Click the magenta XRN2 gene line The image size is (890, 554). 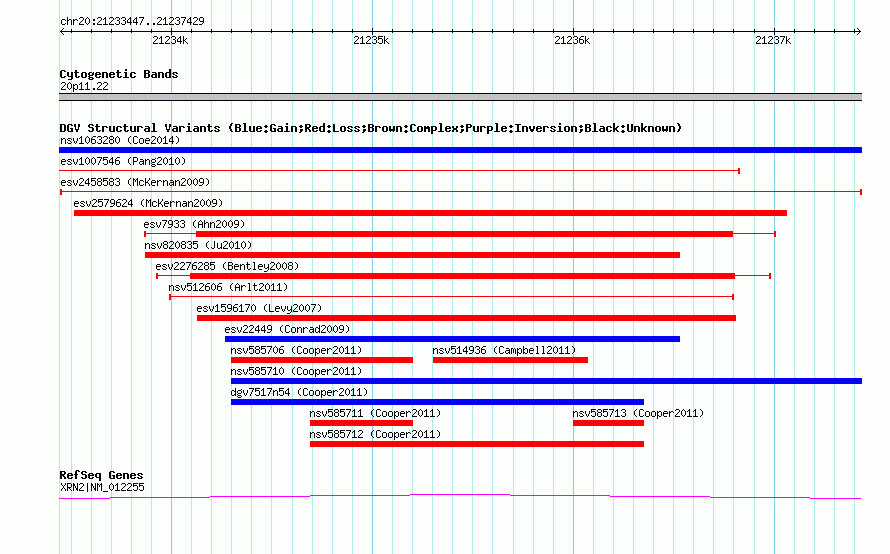point(460,497)
